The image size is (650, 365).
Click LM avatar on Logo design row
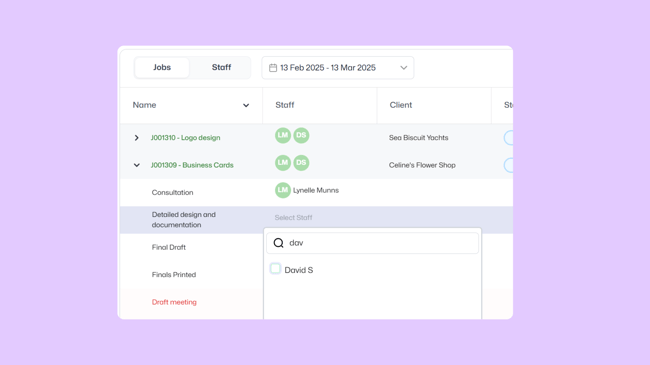[283, 135]
